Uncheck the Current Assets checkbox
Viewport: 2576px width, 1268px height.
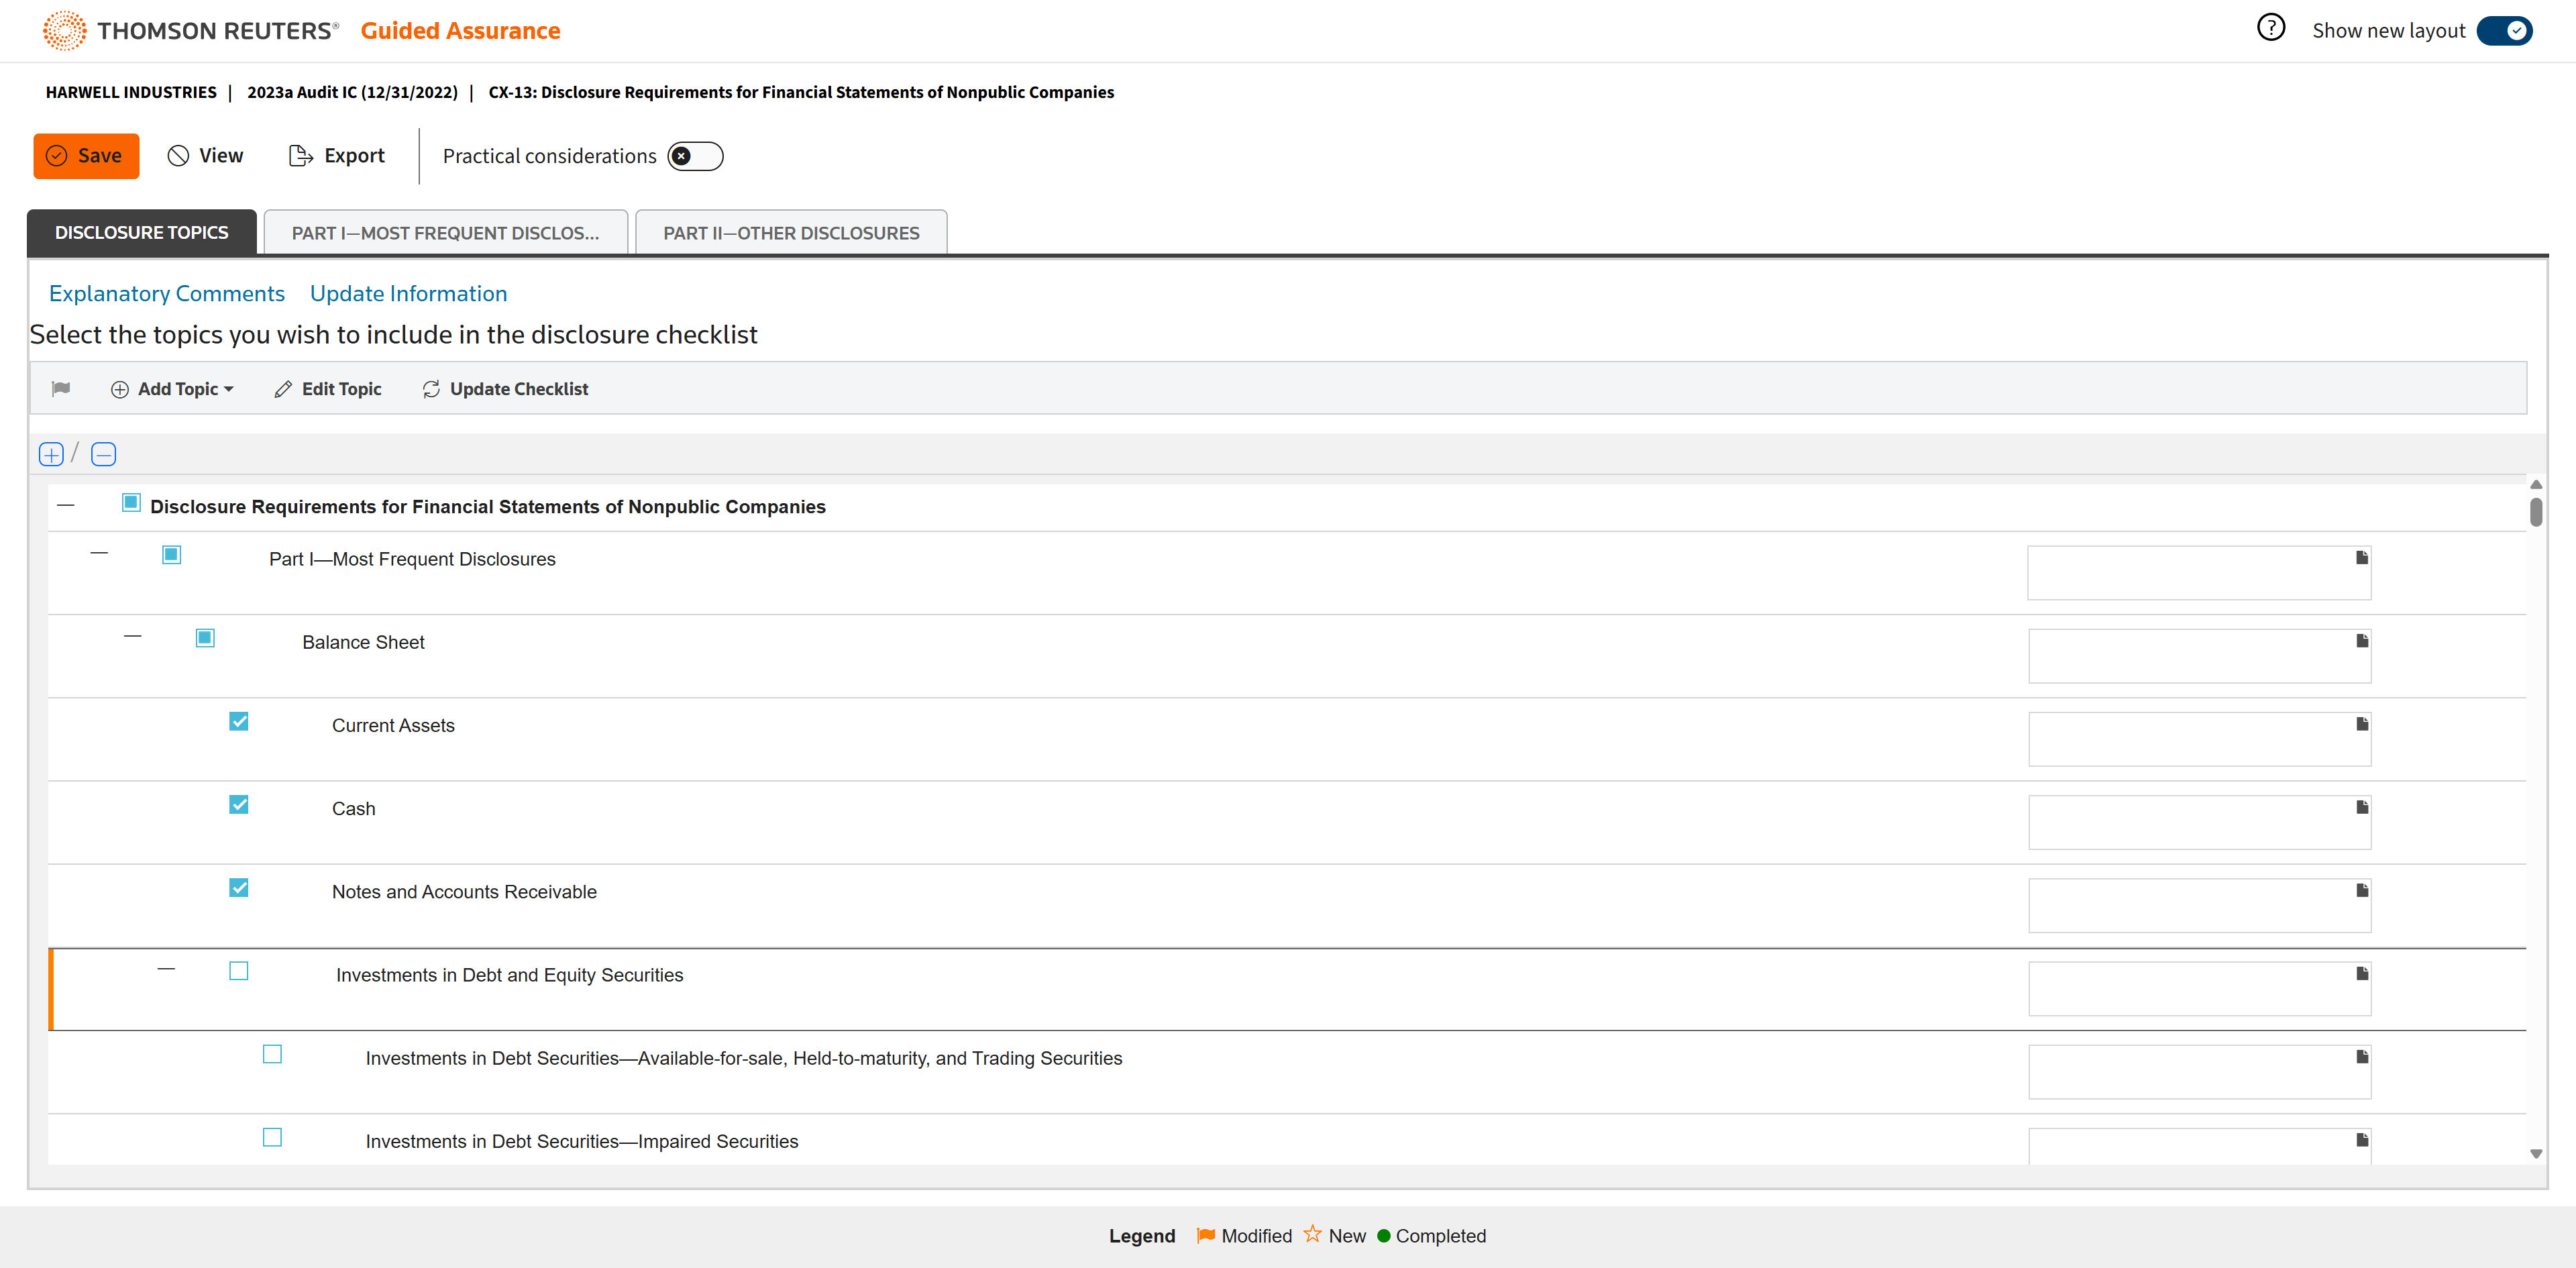239,722
